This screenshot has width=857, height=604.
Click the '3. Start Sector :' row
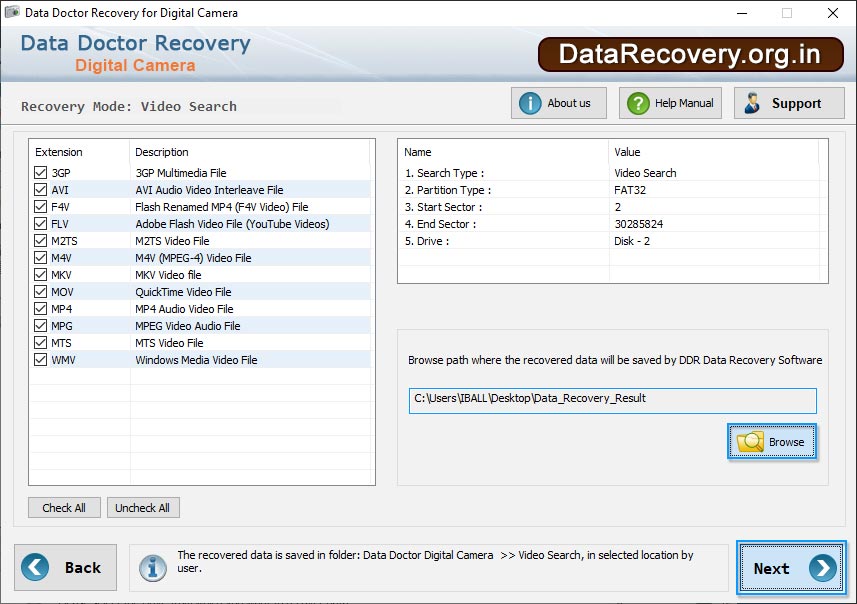[613, 207]
